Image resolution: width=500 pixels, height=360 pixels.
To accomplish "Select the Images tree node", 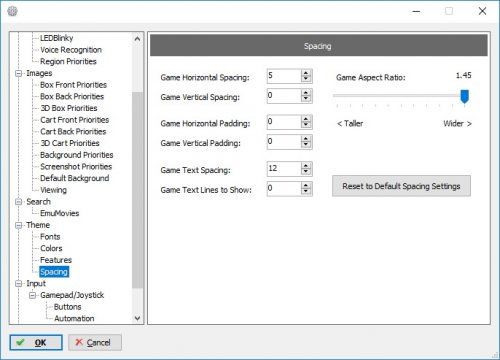I will (x=39, y=73).
